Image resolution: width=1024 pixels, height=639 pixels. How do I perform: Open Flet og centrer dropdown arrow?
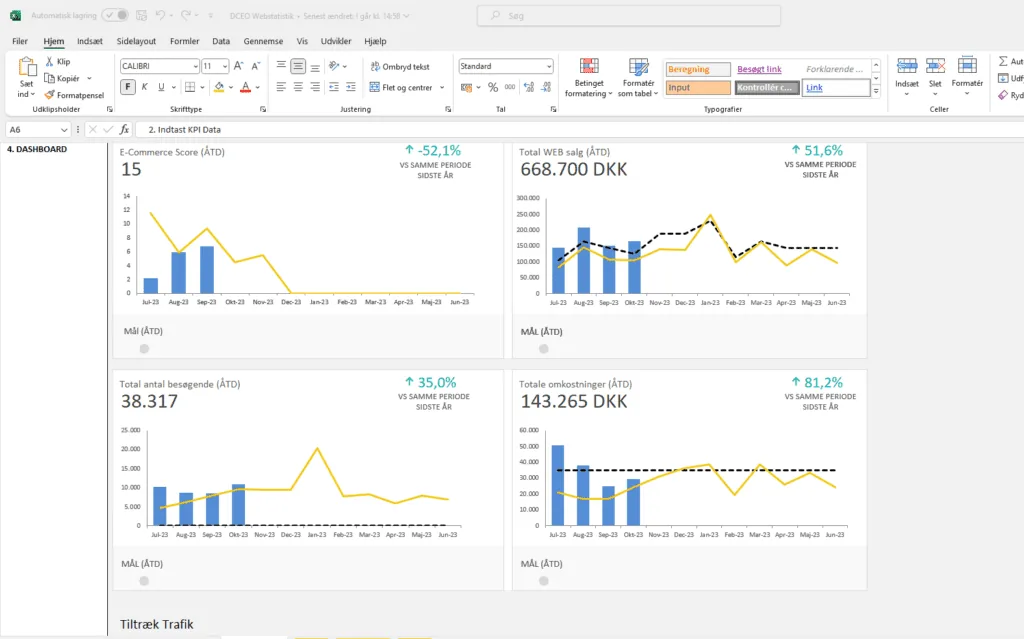(442, 87)
